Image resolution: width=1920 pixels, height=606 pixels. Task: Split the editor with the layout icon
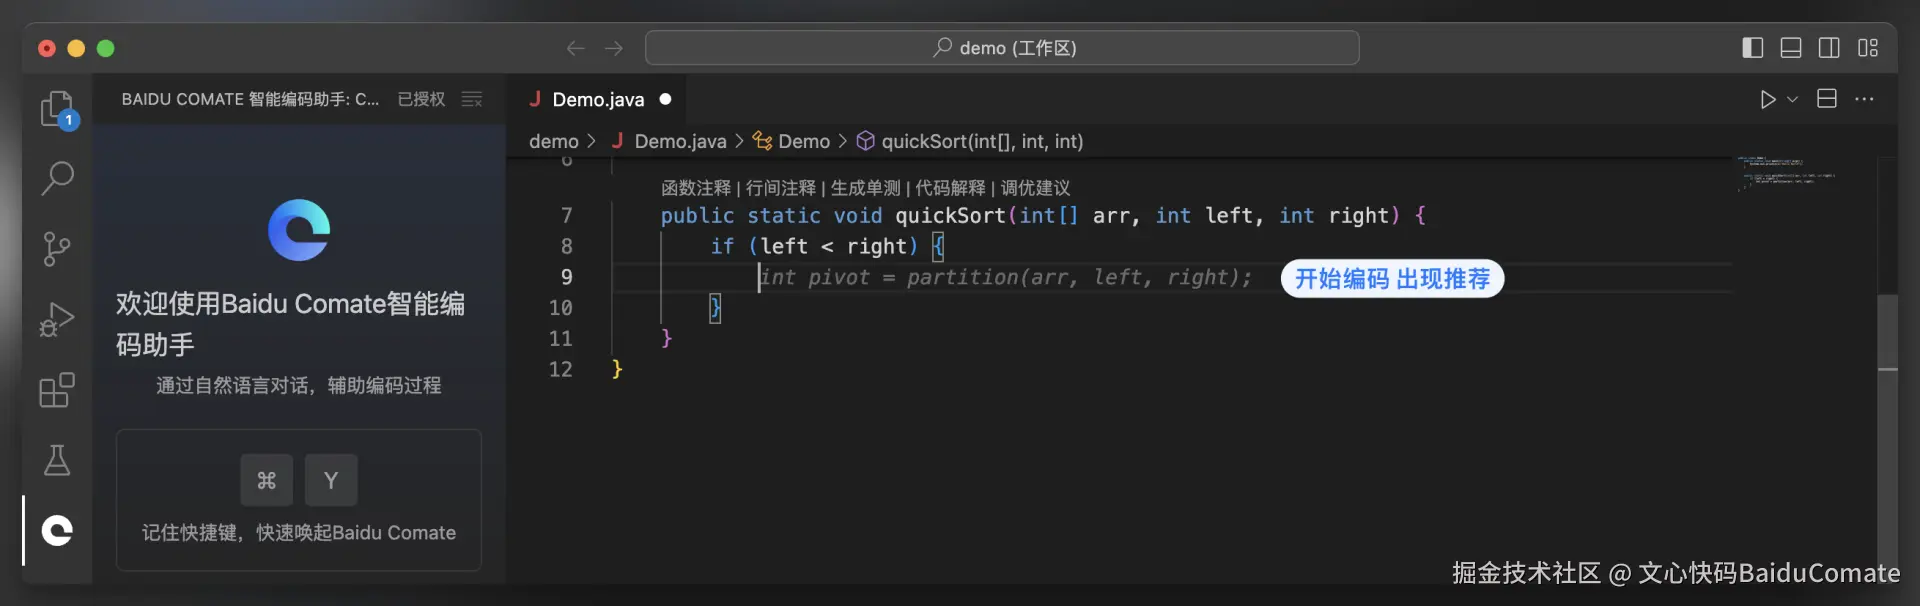tap(1827, 99)
